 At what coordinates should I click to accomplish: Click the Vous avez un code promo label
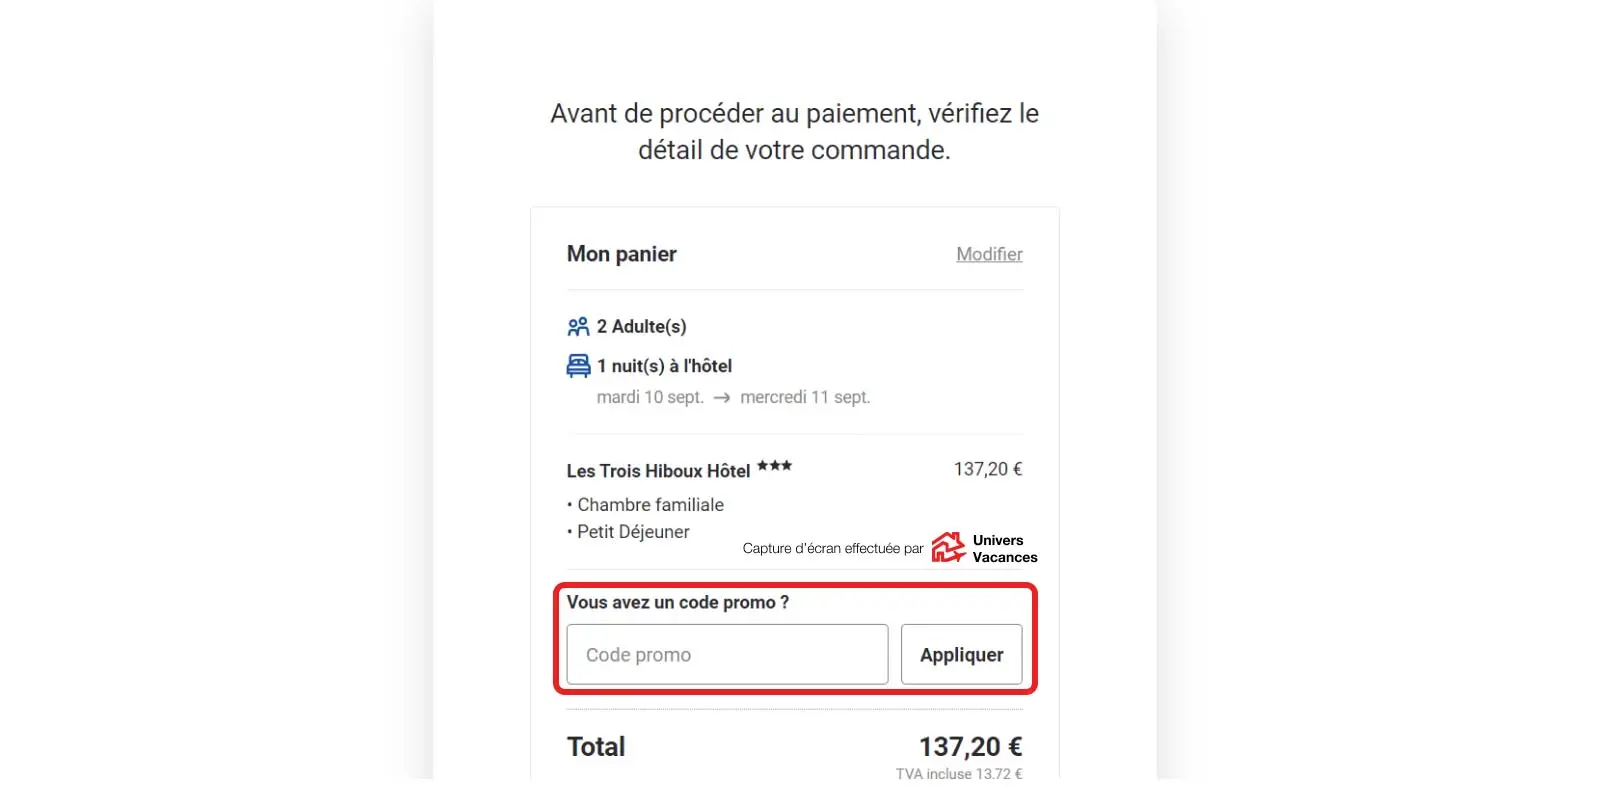click(x=677, y=602)
